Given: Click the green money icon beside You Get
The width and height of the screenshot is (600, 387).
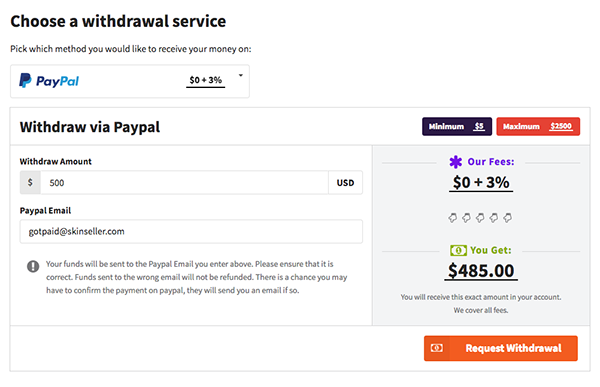Looking at the screenshot, I should (458, 250).
